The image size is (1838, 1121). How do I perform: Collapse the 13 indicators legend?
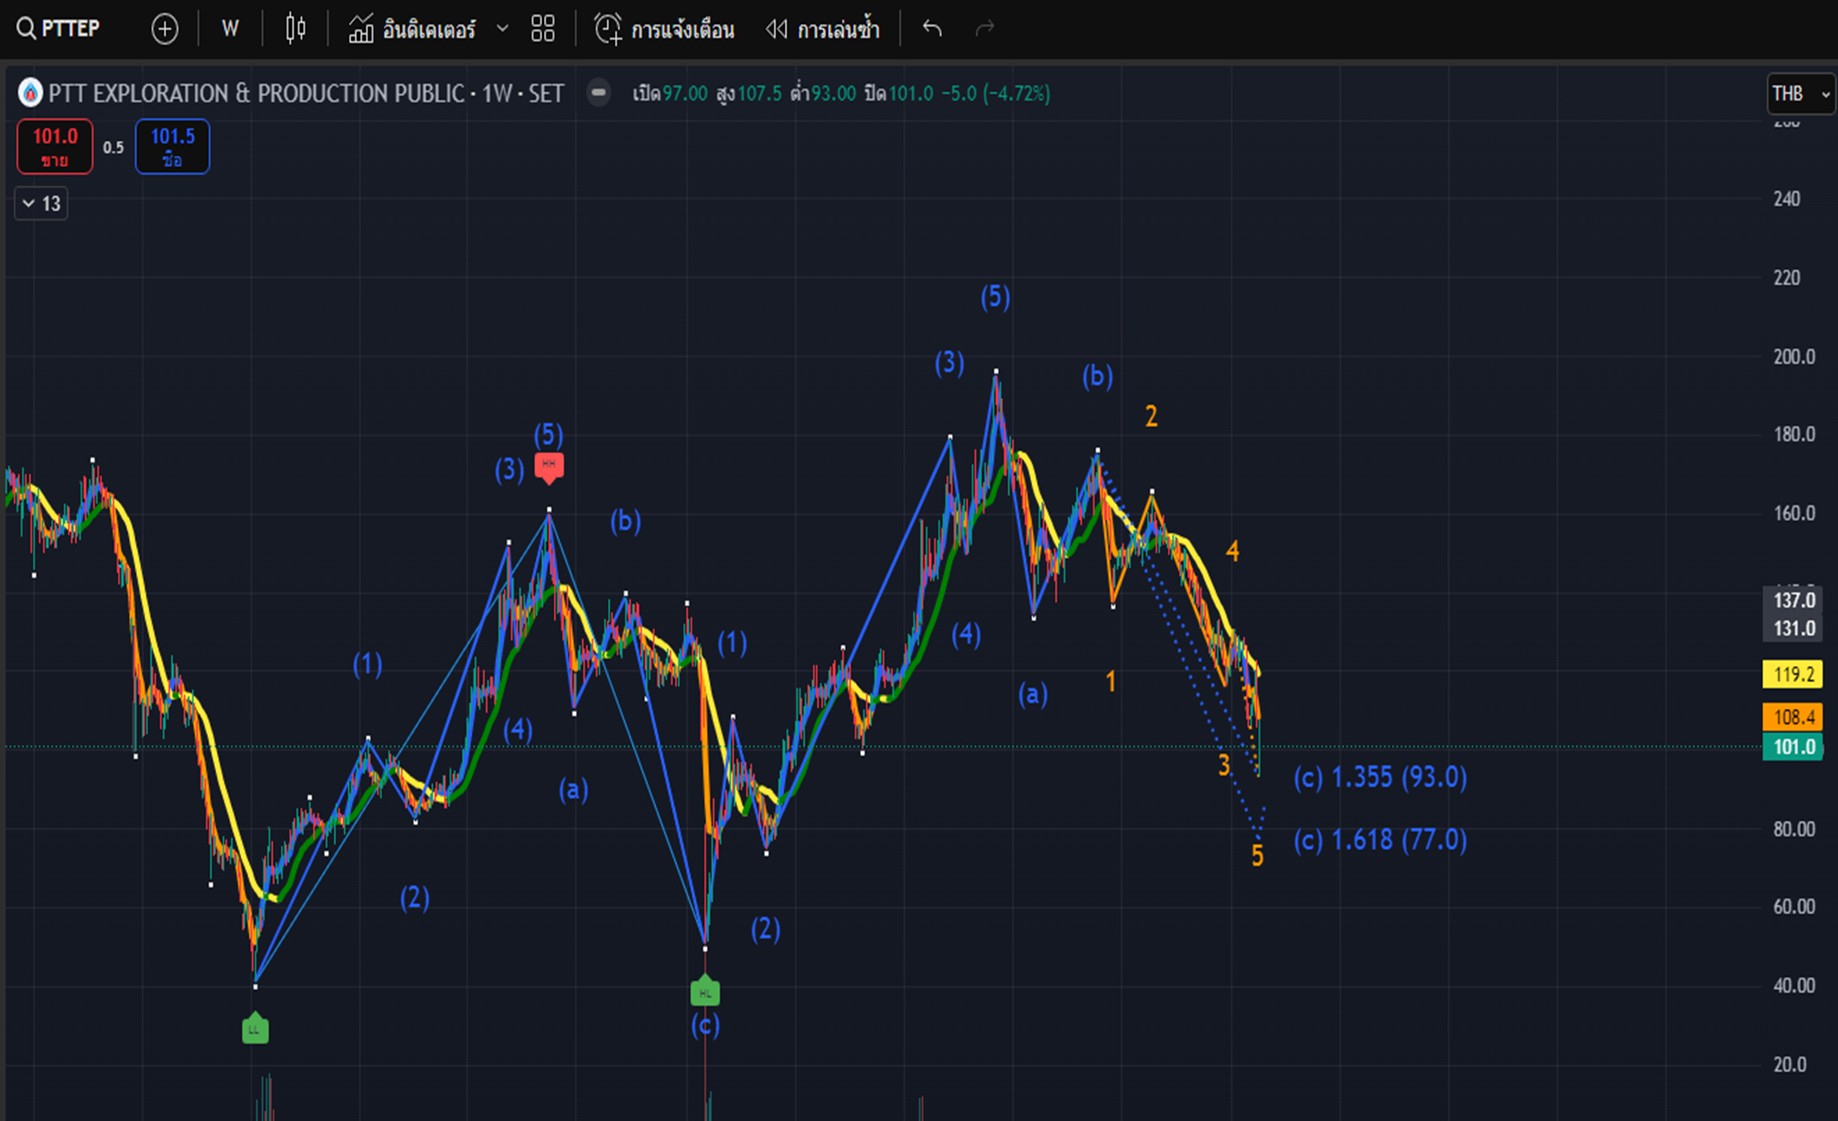pos(41,203)
